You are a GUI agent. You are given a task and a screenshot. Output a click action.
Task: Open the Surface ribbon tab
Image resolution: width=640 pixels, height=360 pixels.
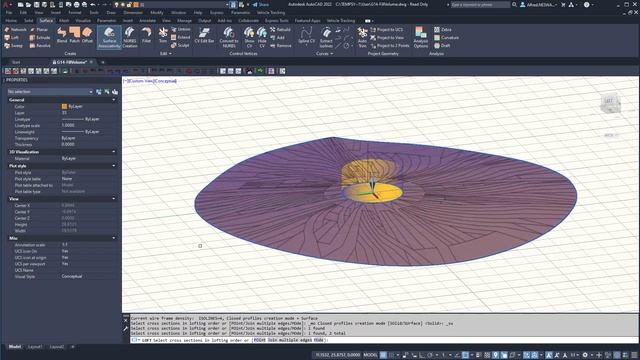(46, 20)
